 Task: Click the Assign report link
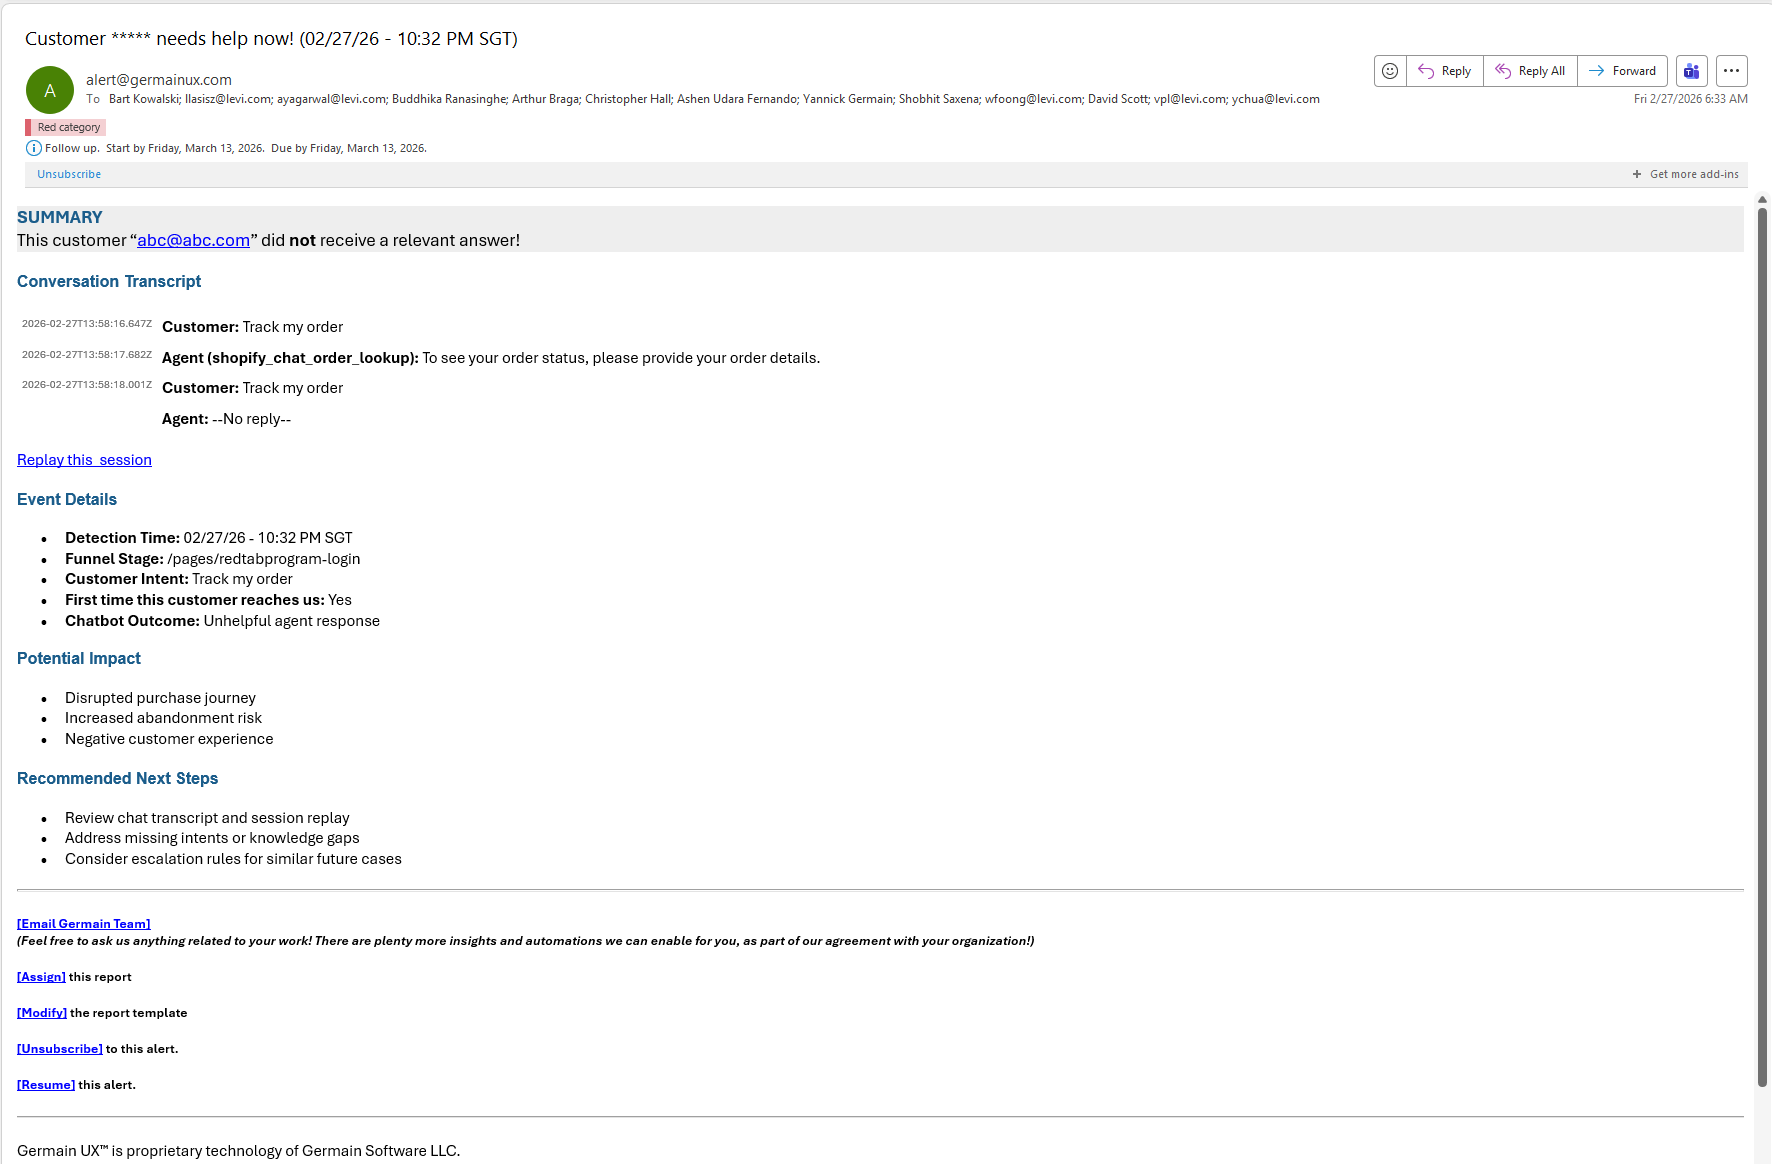(x=41, y=977)
